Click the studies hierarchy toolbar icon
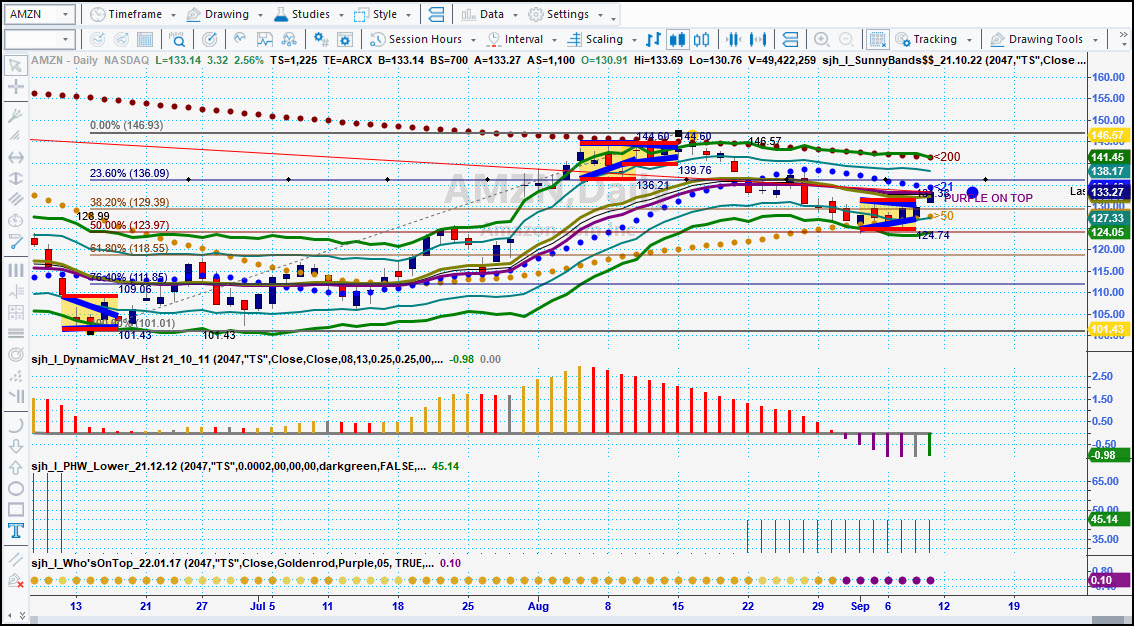1134x626 pixels. (x=289, y=39)
